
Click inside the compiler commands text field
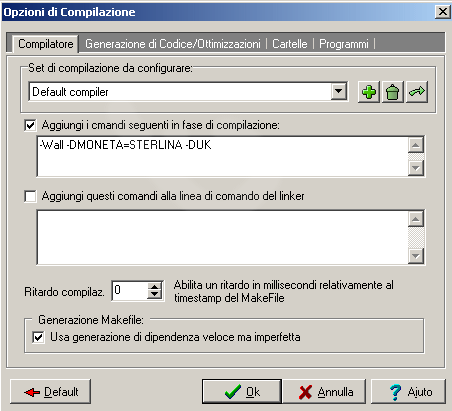pyautogui.click(x=222, y=156)
